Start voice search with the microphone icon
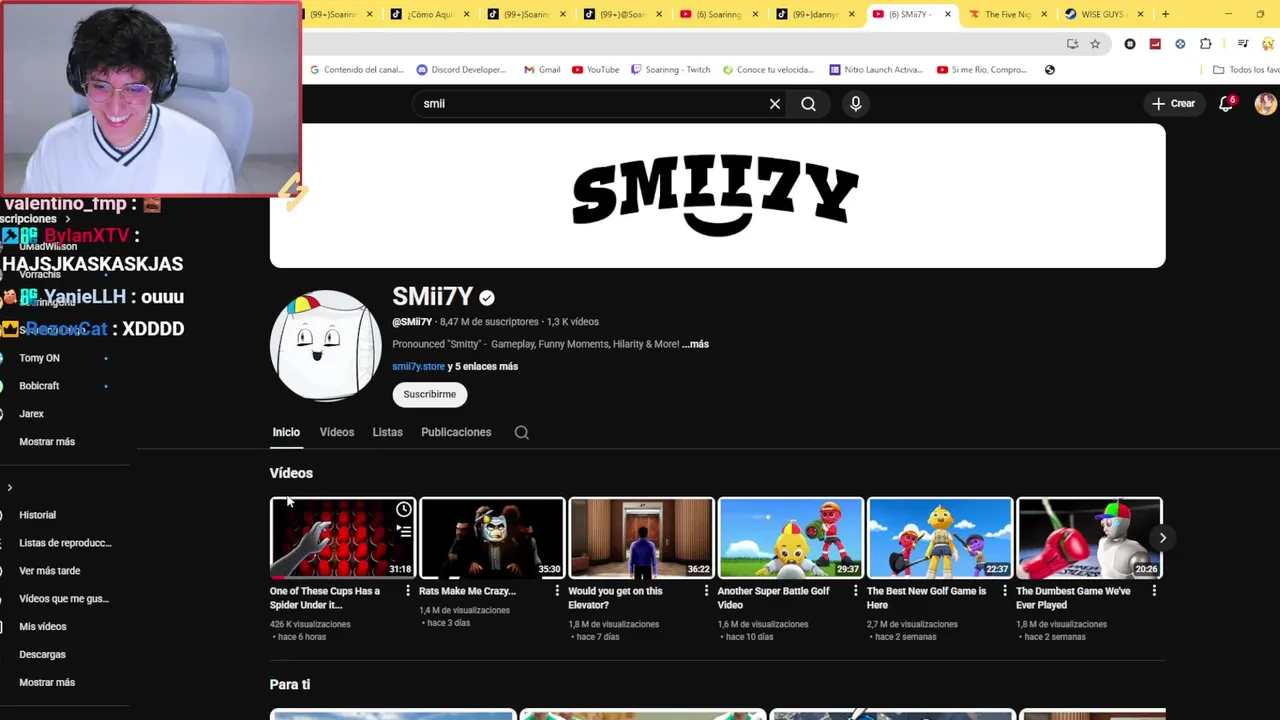 pos(855,104)
